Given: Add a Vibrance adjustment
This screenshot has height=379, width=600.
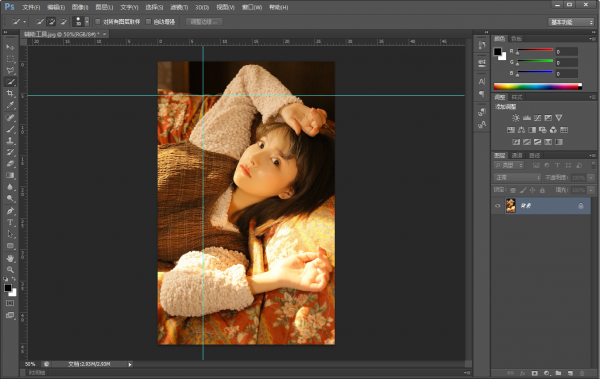Looking at the screenshot, I should [x=559, y=118].
